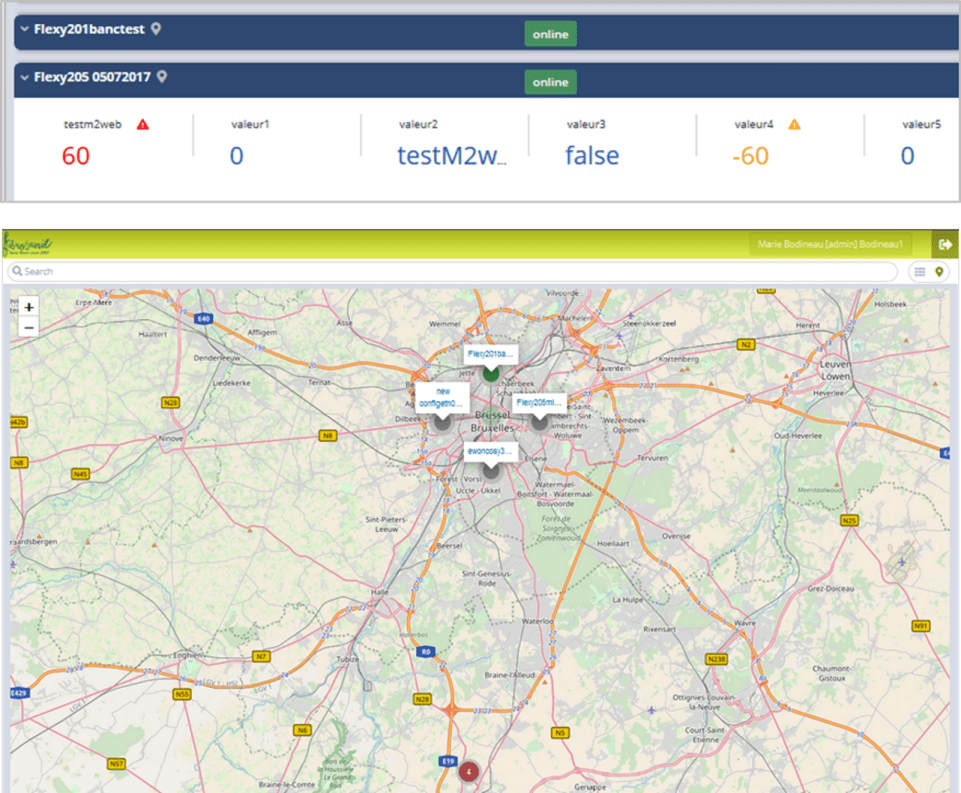Click the red cluster marker numbered 4

(468, 771)
